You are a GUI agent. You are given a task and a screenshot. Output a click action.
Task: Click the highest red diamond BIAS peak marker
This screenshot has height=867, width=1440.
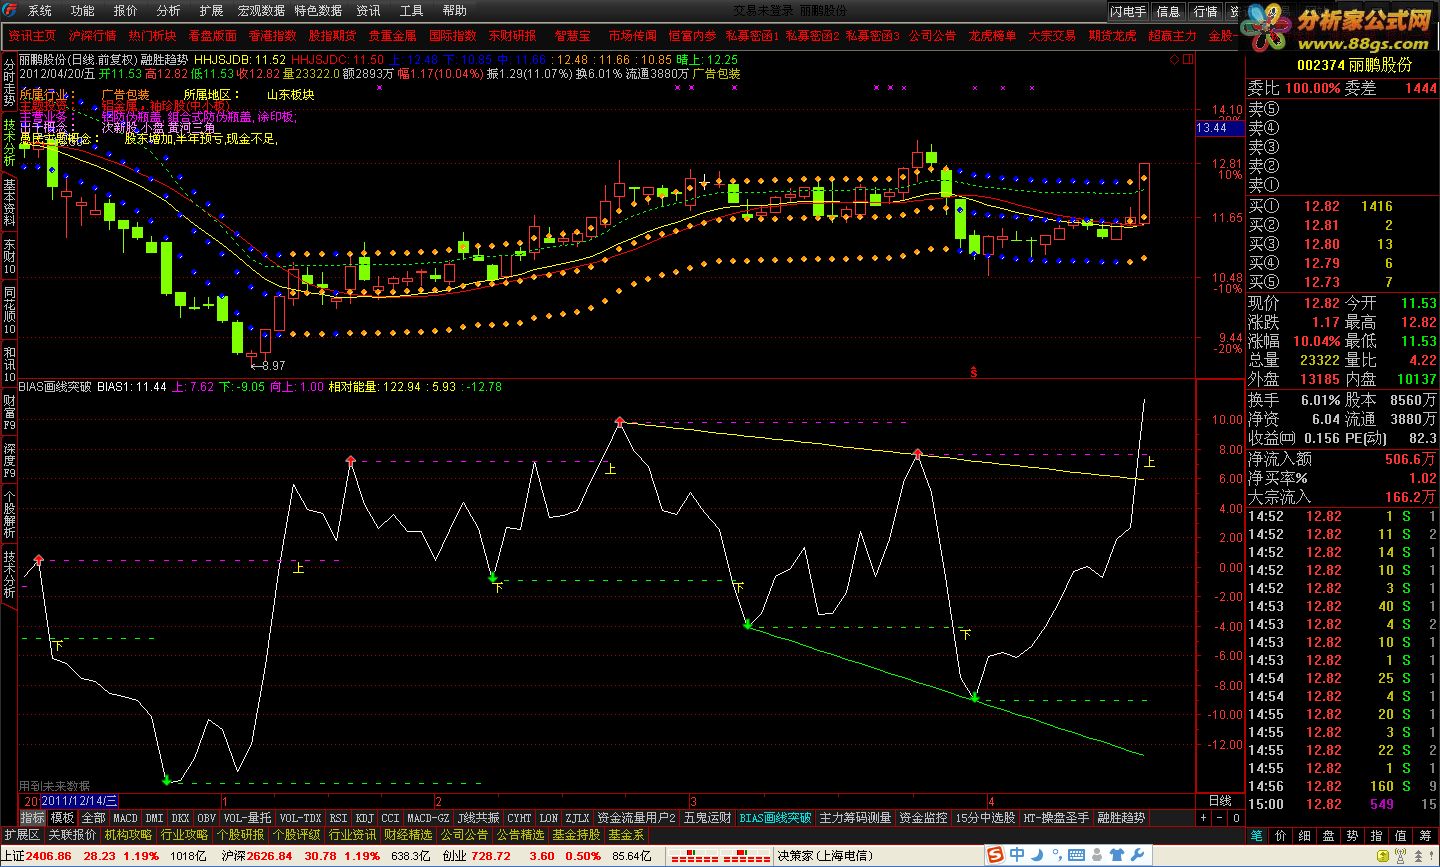point(620,422)
